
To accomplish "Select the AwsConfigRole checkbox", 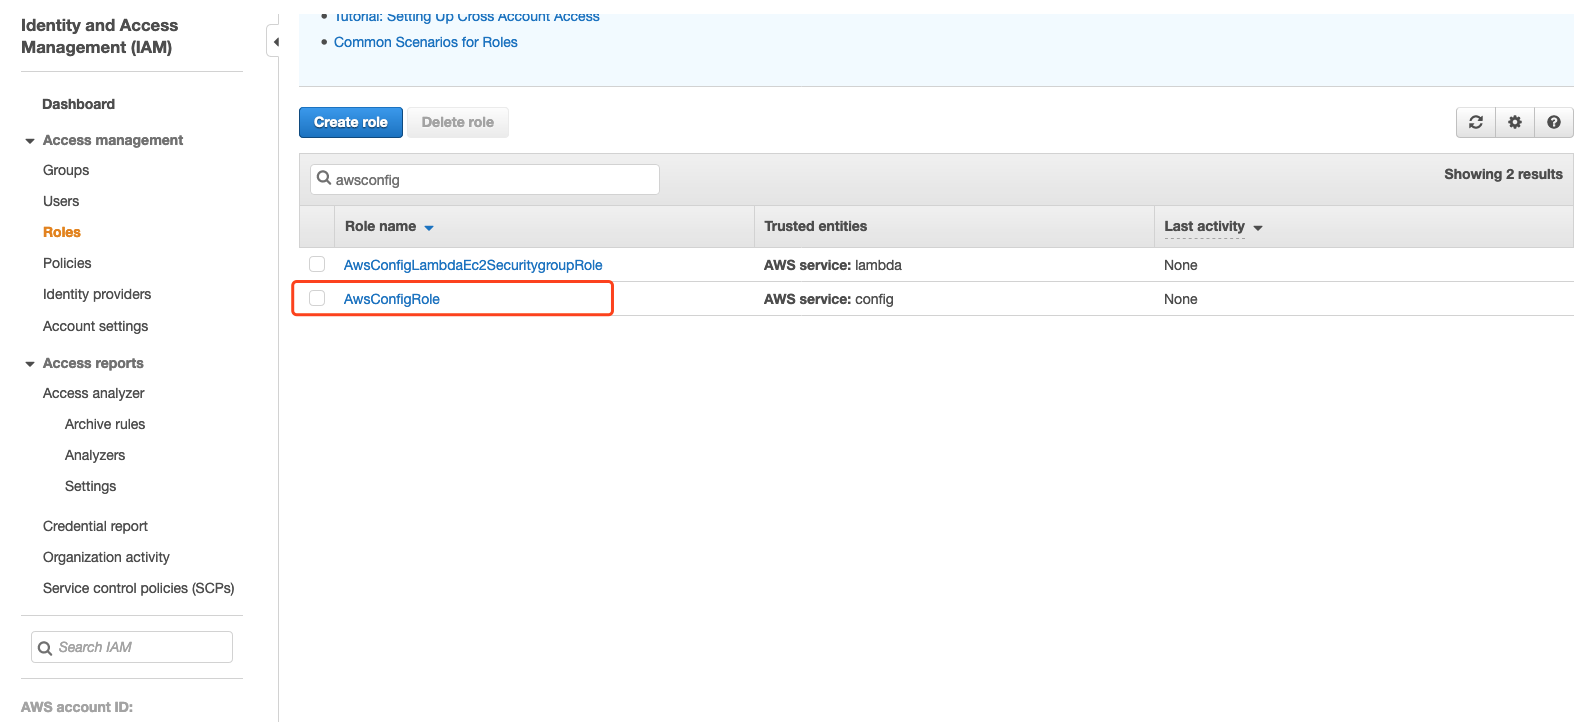I will click(317, 298).
